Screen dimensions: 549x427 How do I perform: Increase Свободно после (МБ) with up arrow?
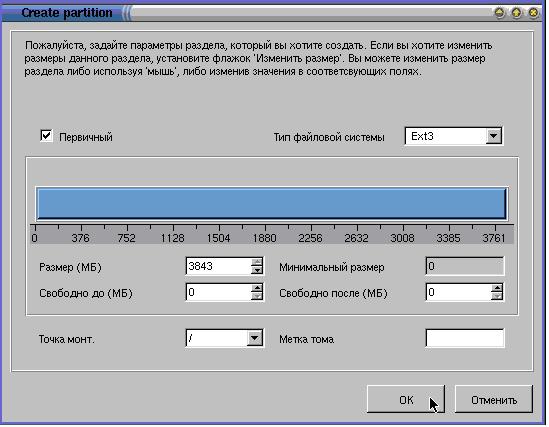pos(497,288)
